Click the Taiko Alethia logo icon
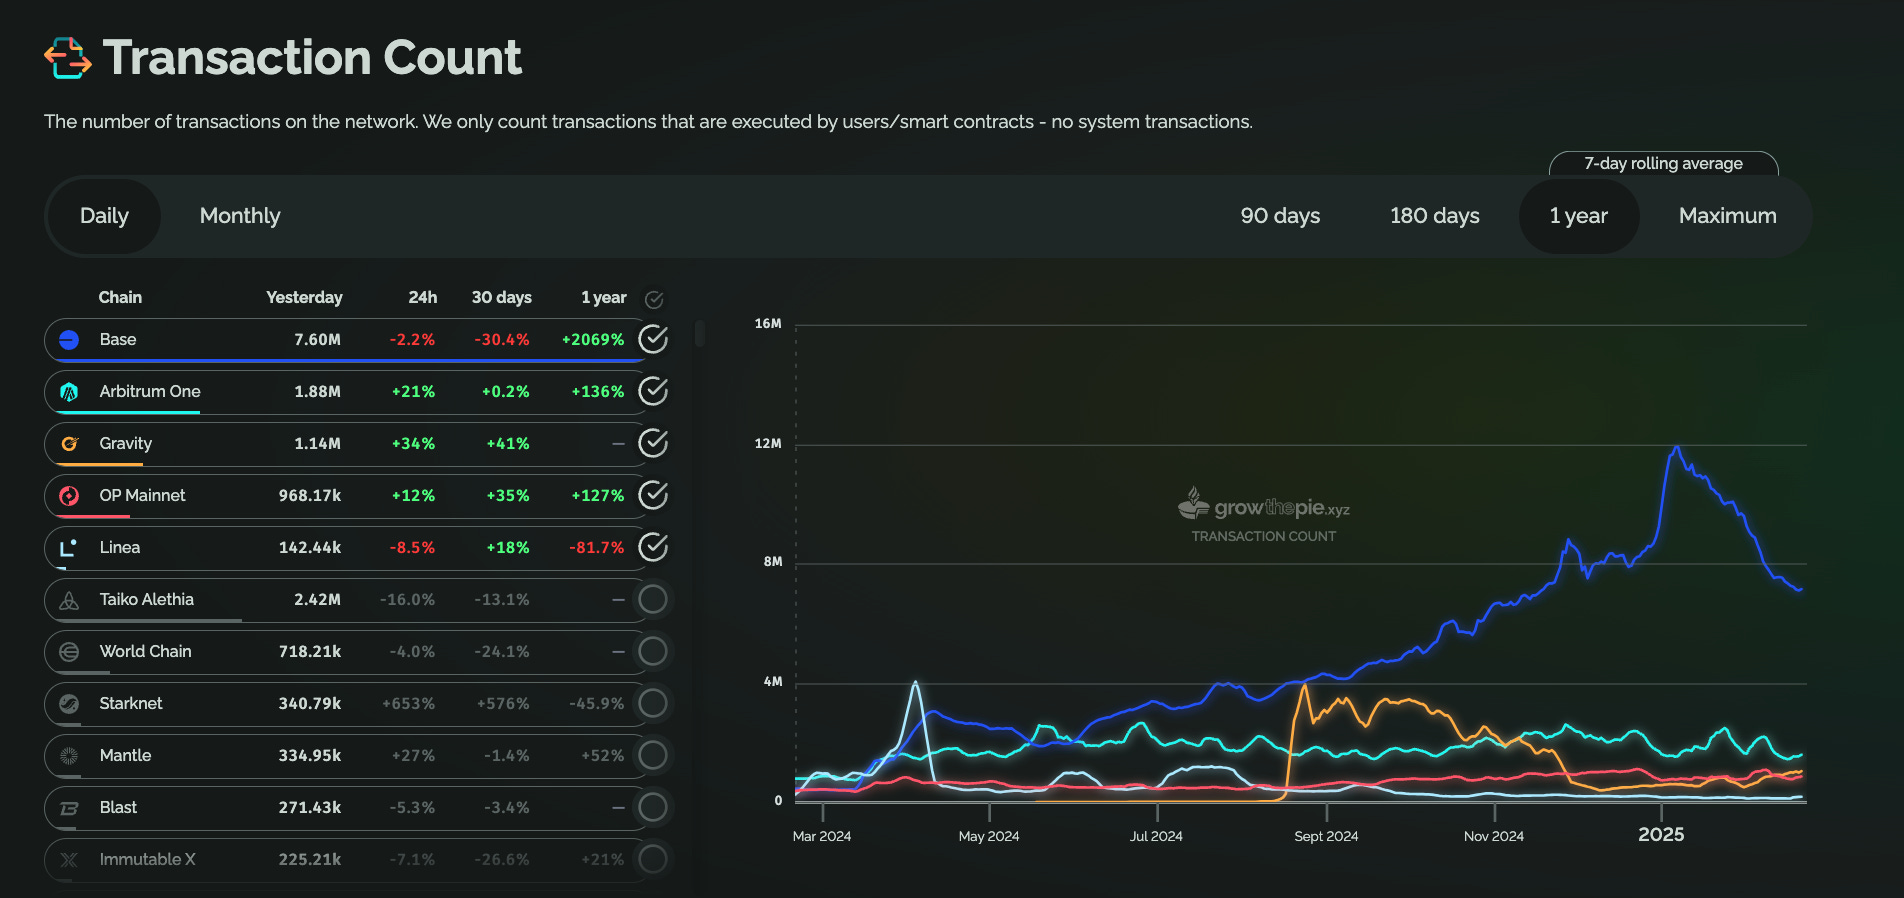Screen dimensions: 1904x898 (x=69, y=600)
